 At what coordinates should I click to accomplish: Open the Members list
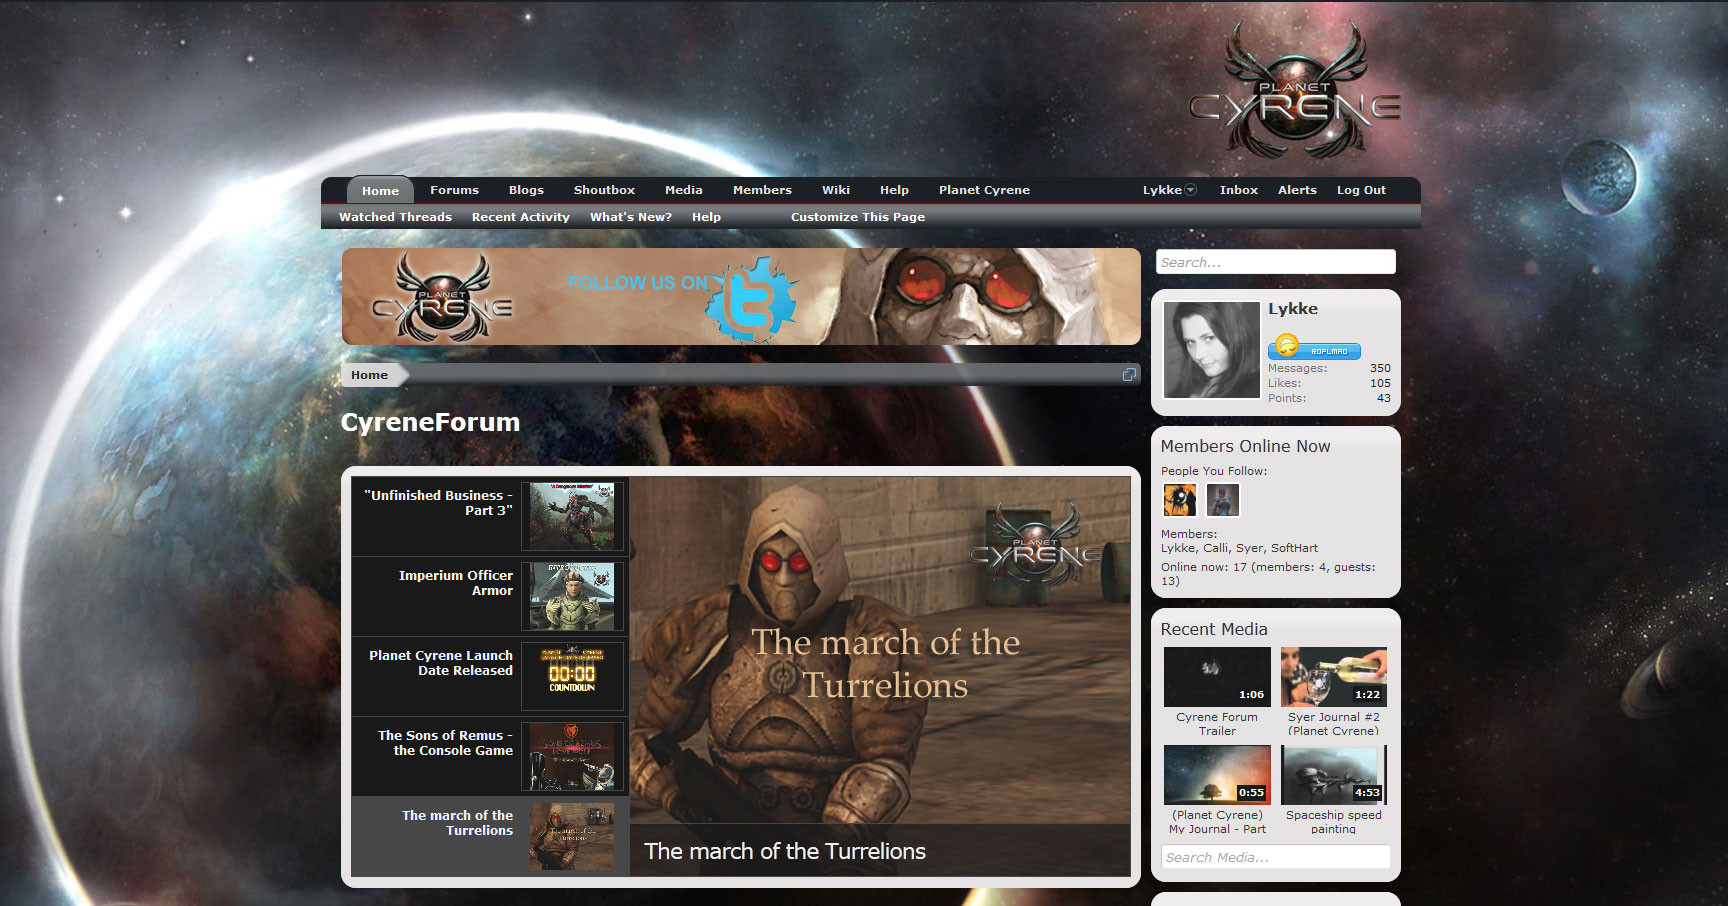pos(762,190)
